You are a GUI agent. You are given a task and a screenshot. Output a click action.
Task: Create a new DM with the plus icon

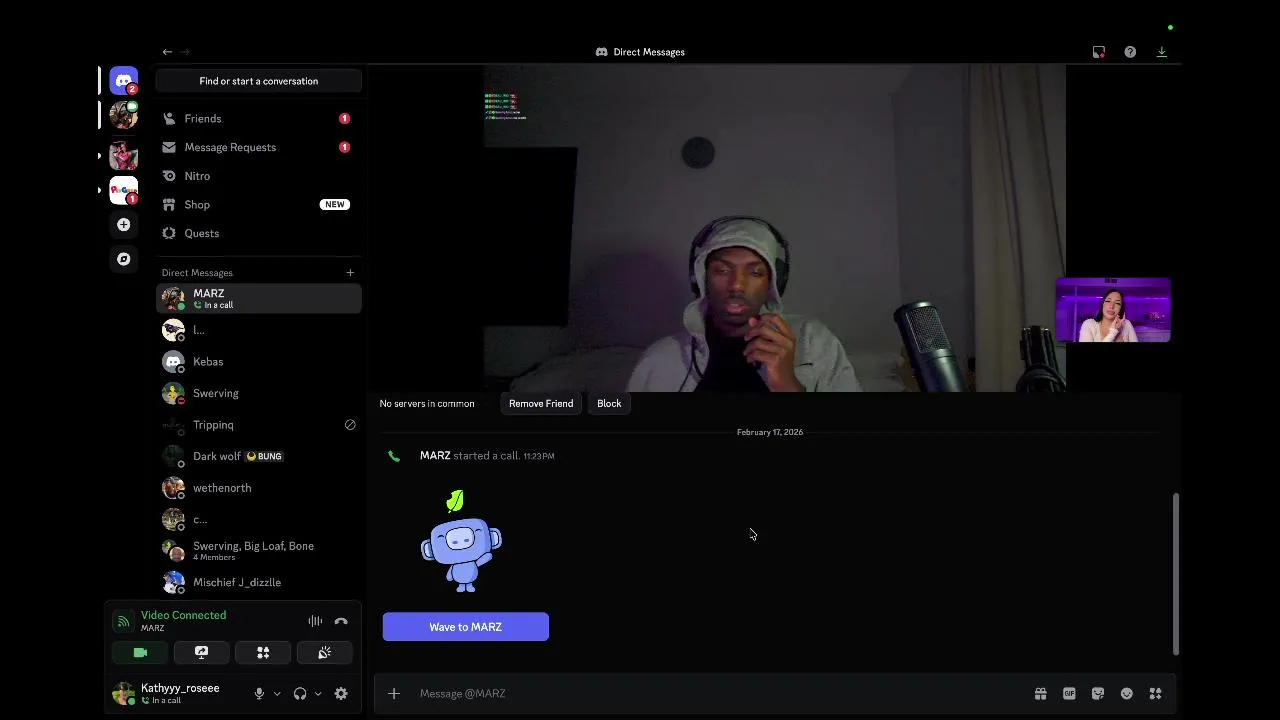pyautogui.click(x=350, y=272)
